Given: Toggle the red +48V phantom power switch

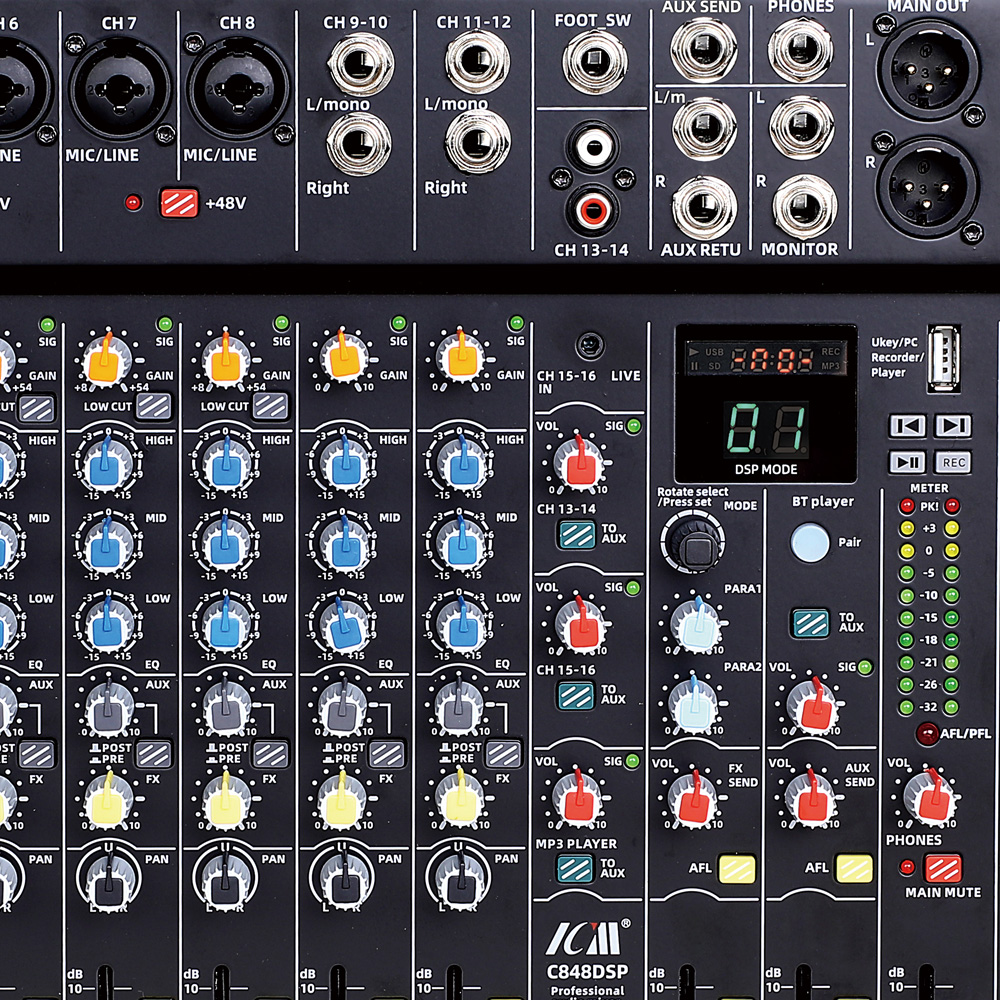Looking at the screenshot, I should [x=179, y=203].
